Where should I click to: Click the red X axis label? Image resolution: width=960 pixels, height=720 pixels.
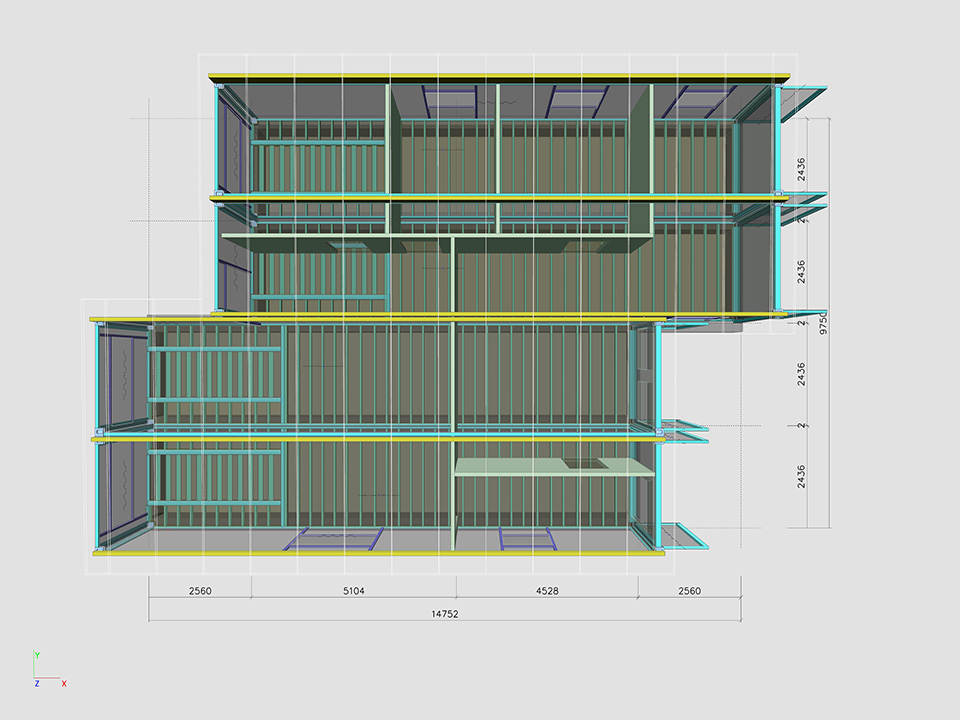[64, 683]
